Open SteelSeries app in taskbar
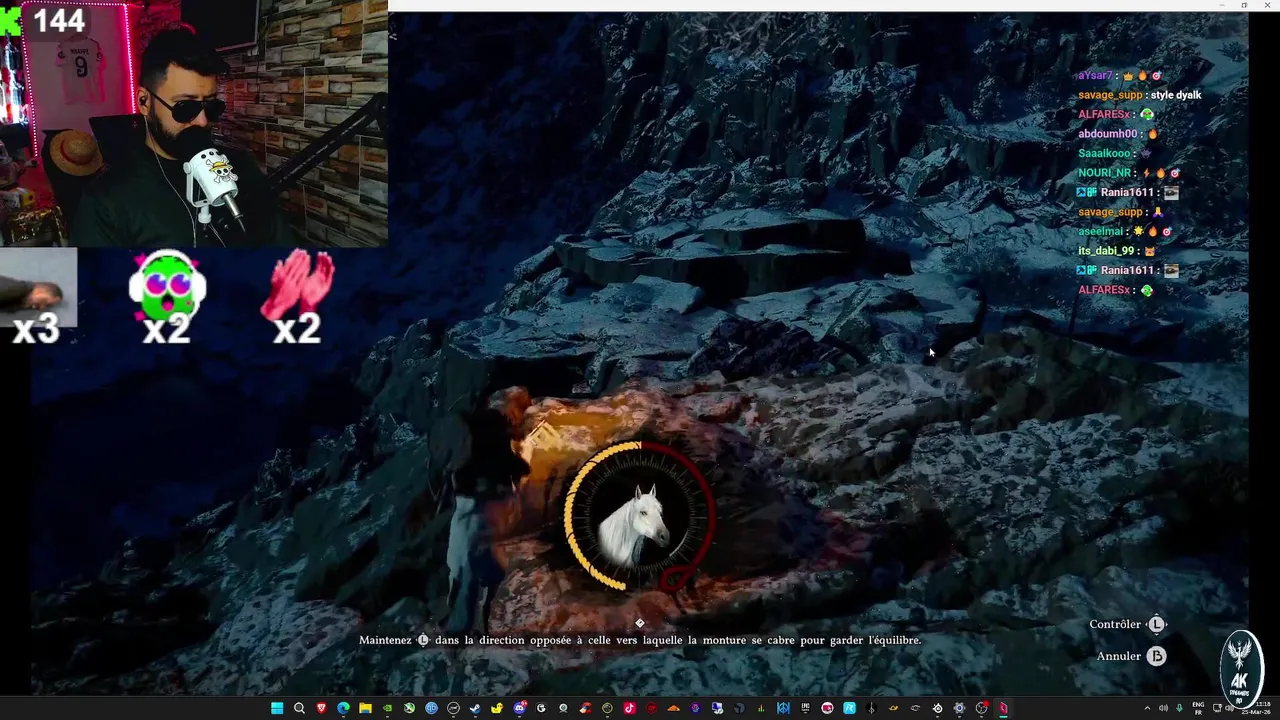The width and height of the screenshot is (1280, 720). coord(937,708)
